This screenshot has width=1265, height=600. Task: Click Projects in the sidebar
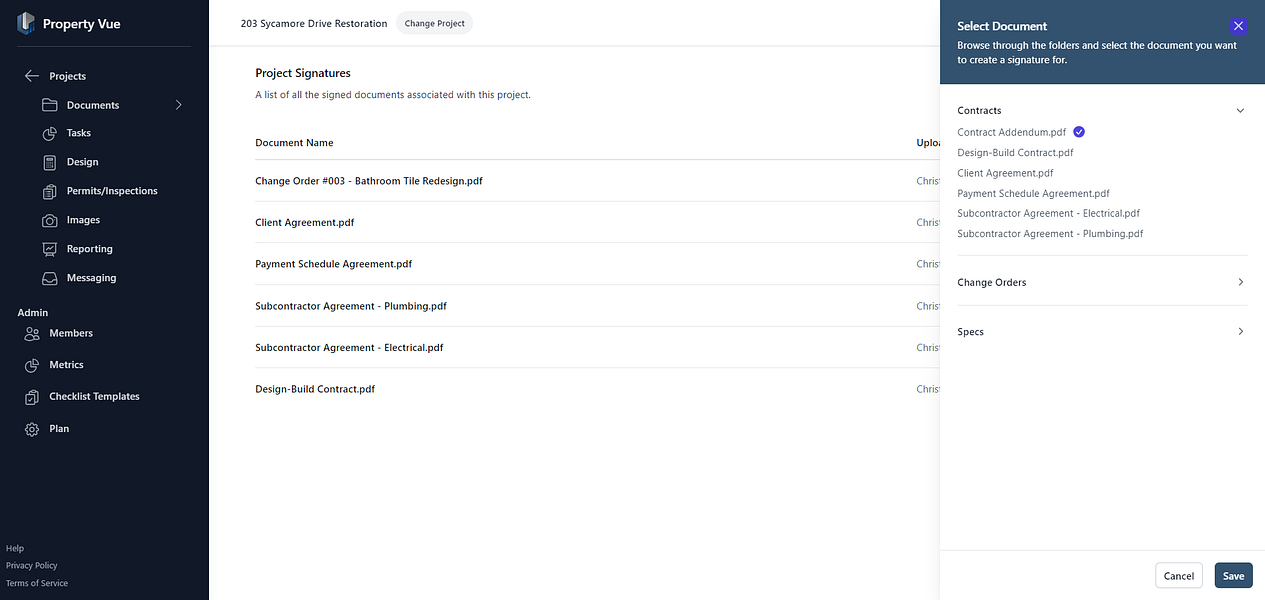point(67,76)
